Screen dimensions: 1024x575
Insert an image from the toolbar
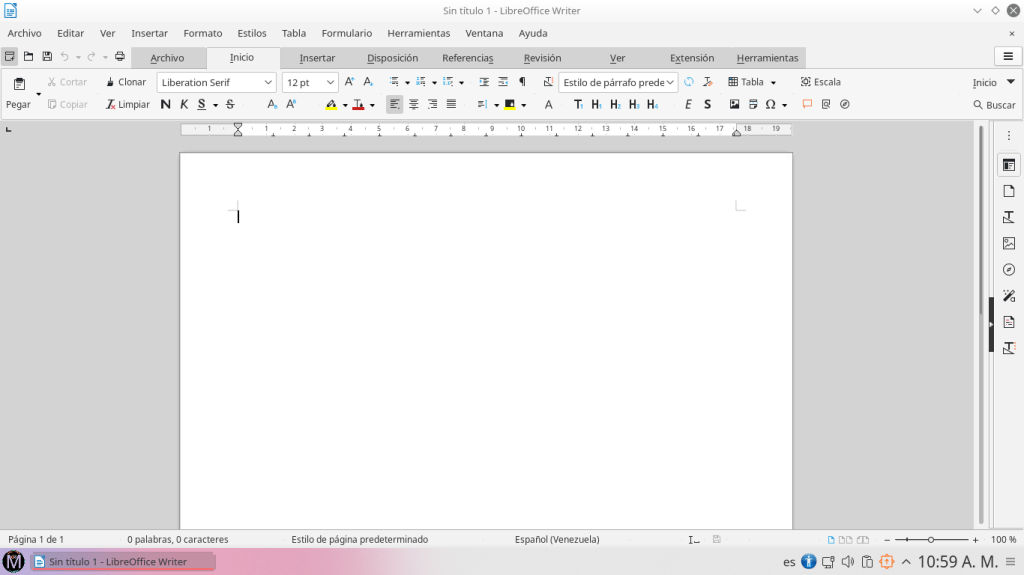pos(734,104)
